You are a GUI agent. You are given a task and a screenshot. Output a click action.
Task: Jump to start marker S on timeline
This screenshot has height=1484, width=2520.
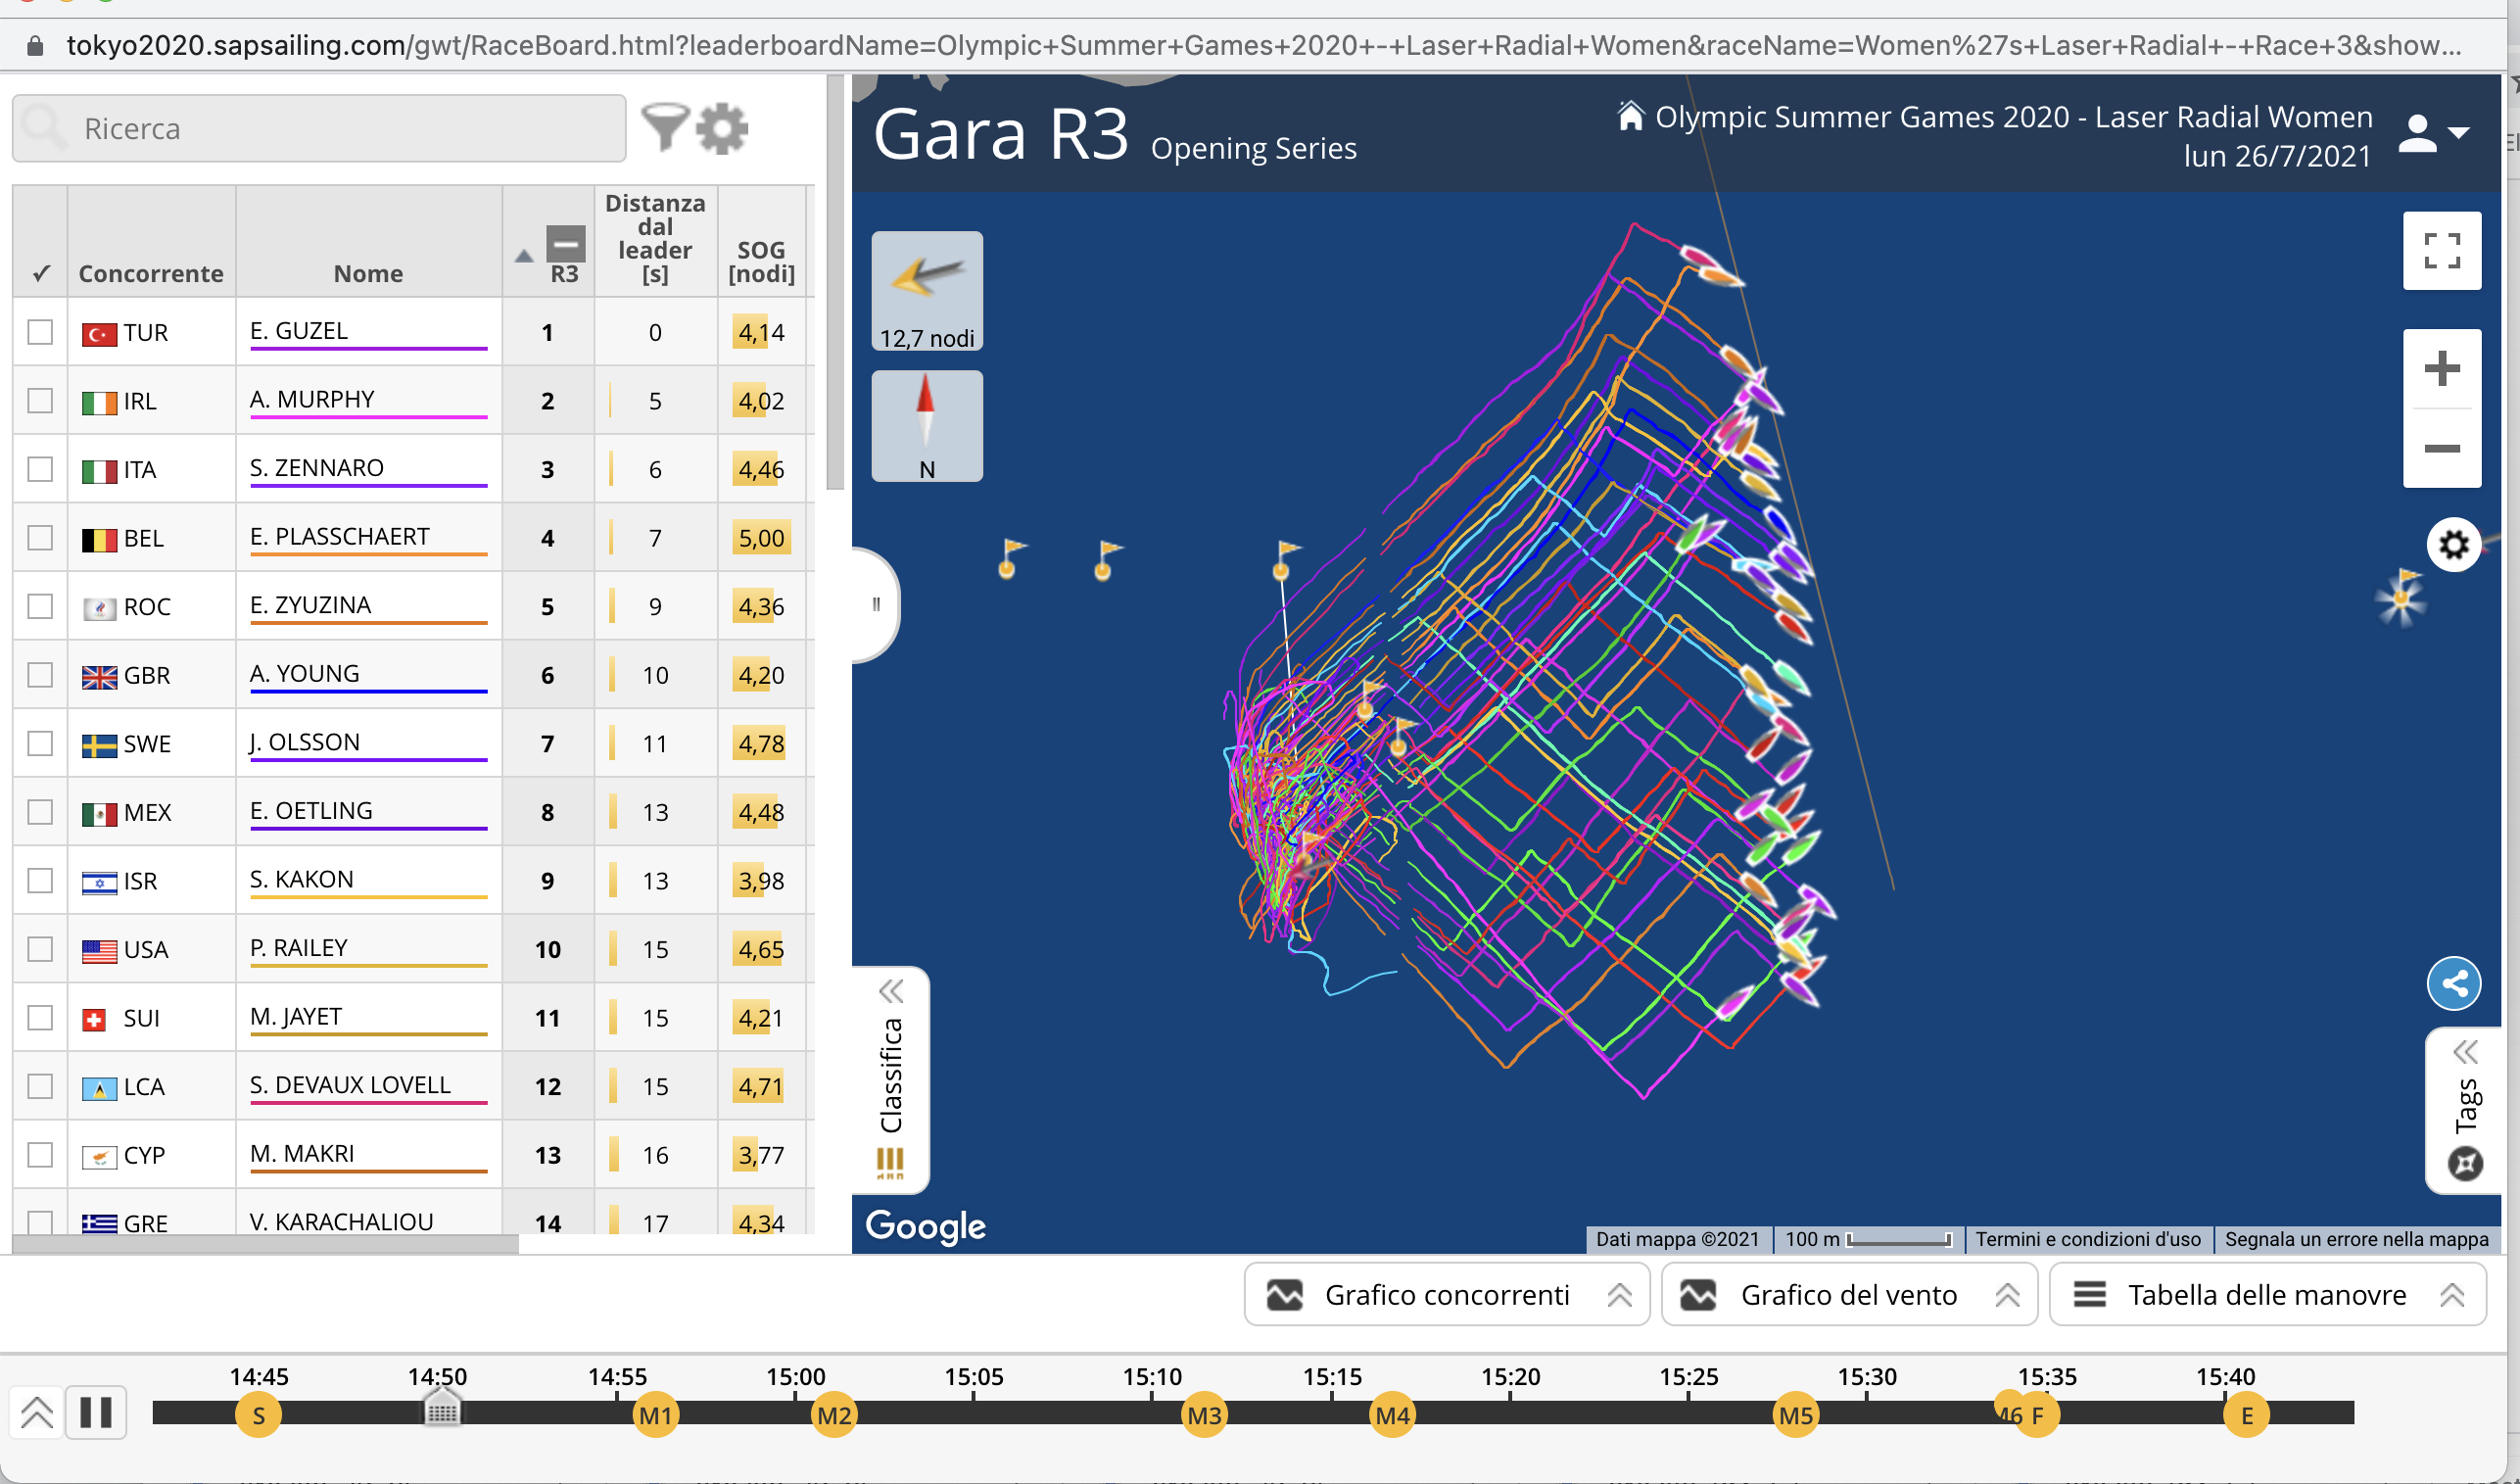click(258, 1415)
